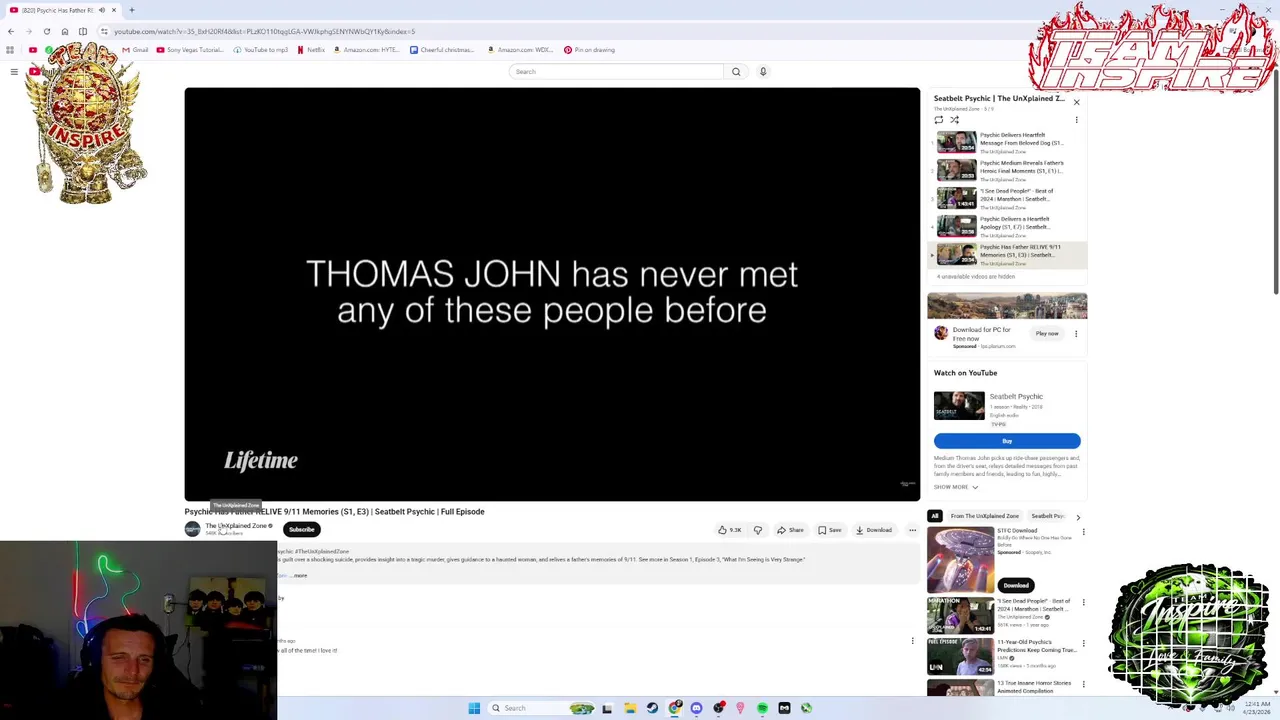
Task: Open more video actions ellipsis
Action: pos(912,530)
